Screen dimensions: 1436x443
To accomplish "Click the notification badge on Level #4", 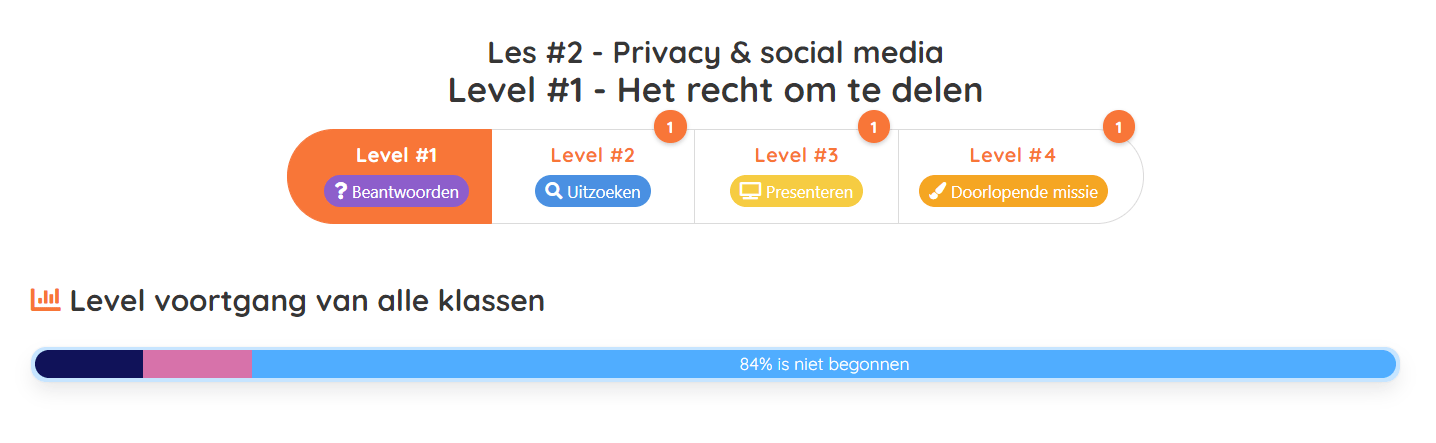I will pyautogui.click(x=1119, y=127).
